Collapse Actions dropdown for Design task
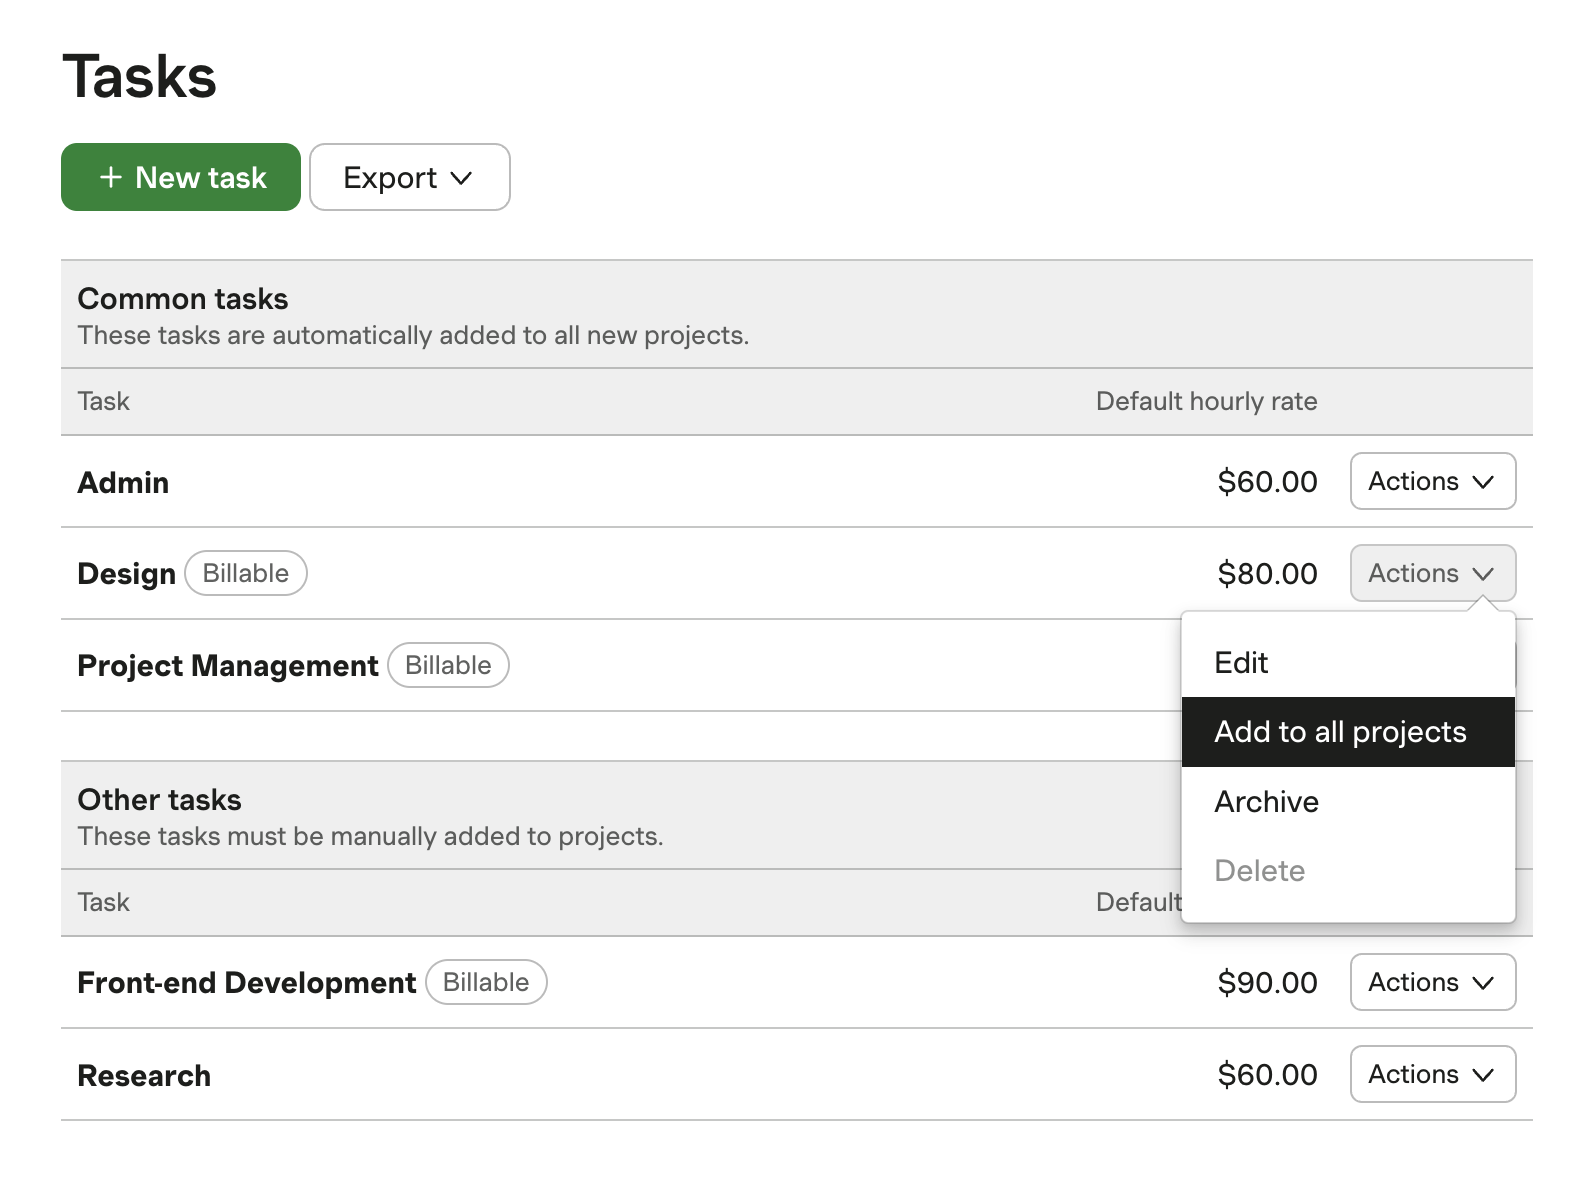The image size is (1584, 1198). coord(1433,573)
